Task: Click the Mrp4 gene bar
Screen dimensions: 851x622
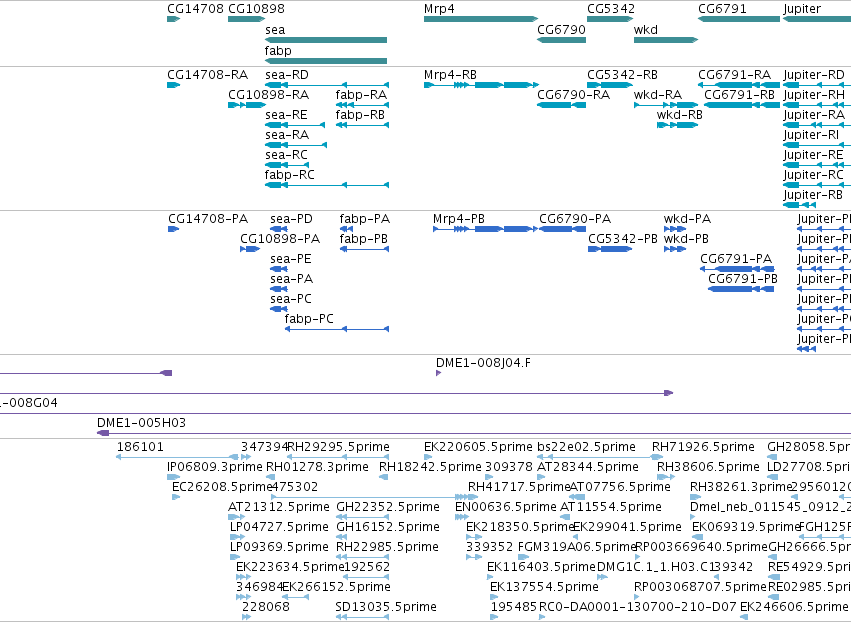Action: (x=481, y=19)
